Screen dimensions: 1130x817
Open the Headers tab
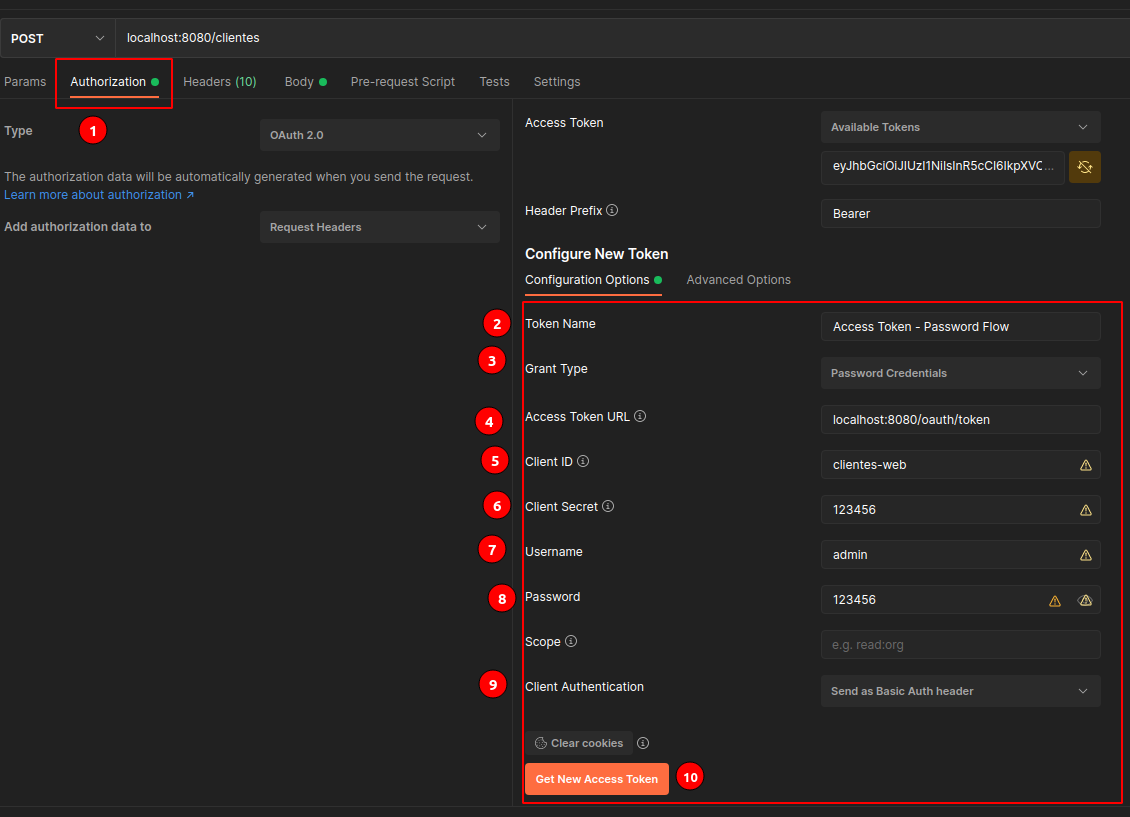(x=219, y=81)
